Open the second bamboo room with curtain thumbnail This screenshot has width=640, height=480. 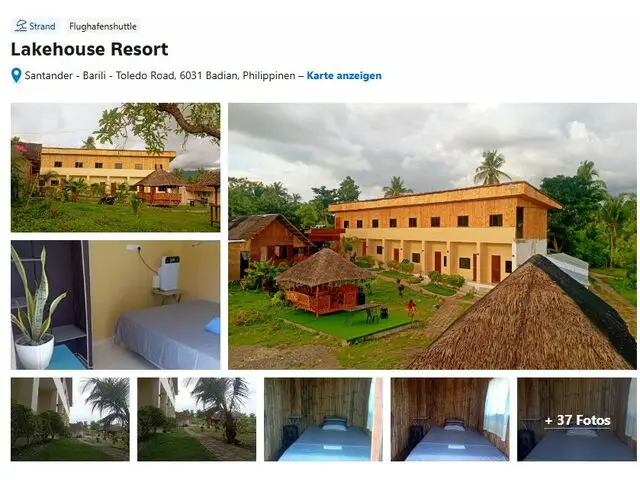click(x=450, y=419)
